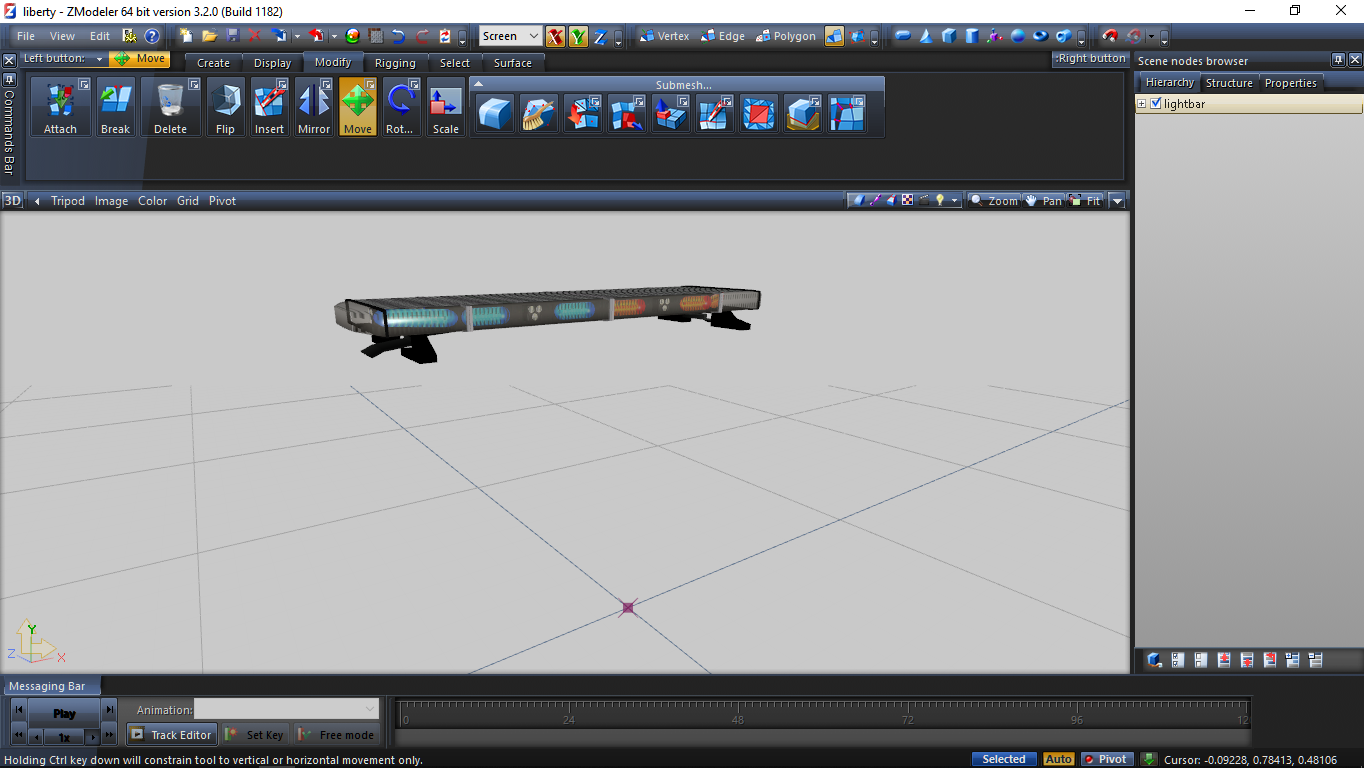Toggle the X axis constraint
Viewport: 1364px width, 768px height.
pyautogui.click(x=555, y=37)
